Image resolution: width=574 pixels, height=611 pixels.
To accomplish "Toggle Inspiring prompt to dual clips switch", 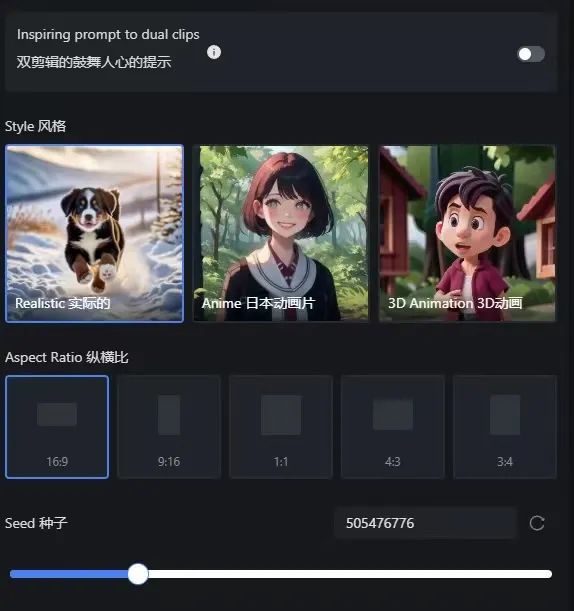I will pyautogui.click(x=531, y=54).
